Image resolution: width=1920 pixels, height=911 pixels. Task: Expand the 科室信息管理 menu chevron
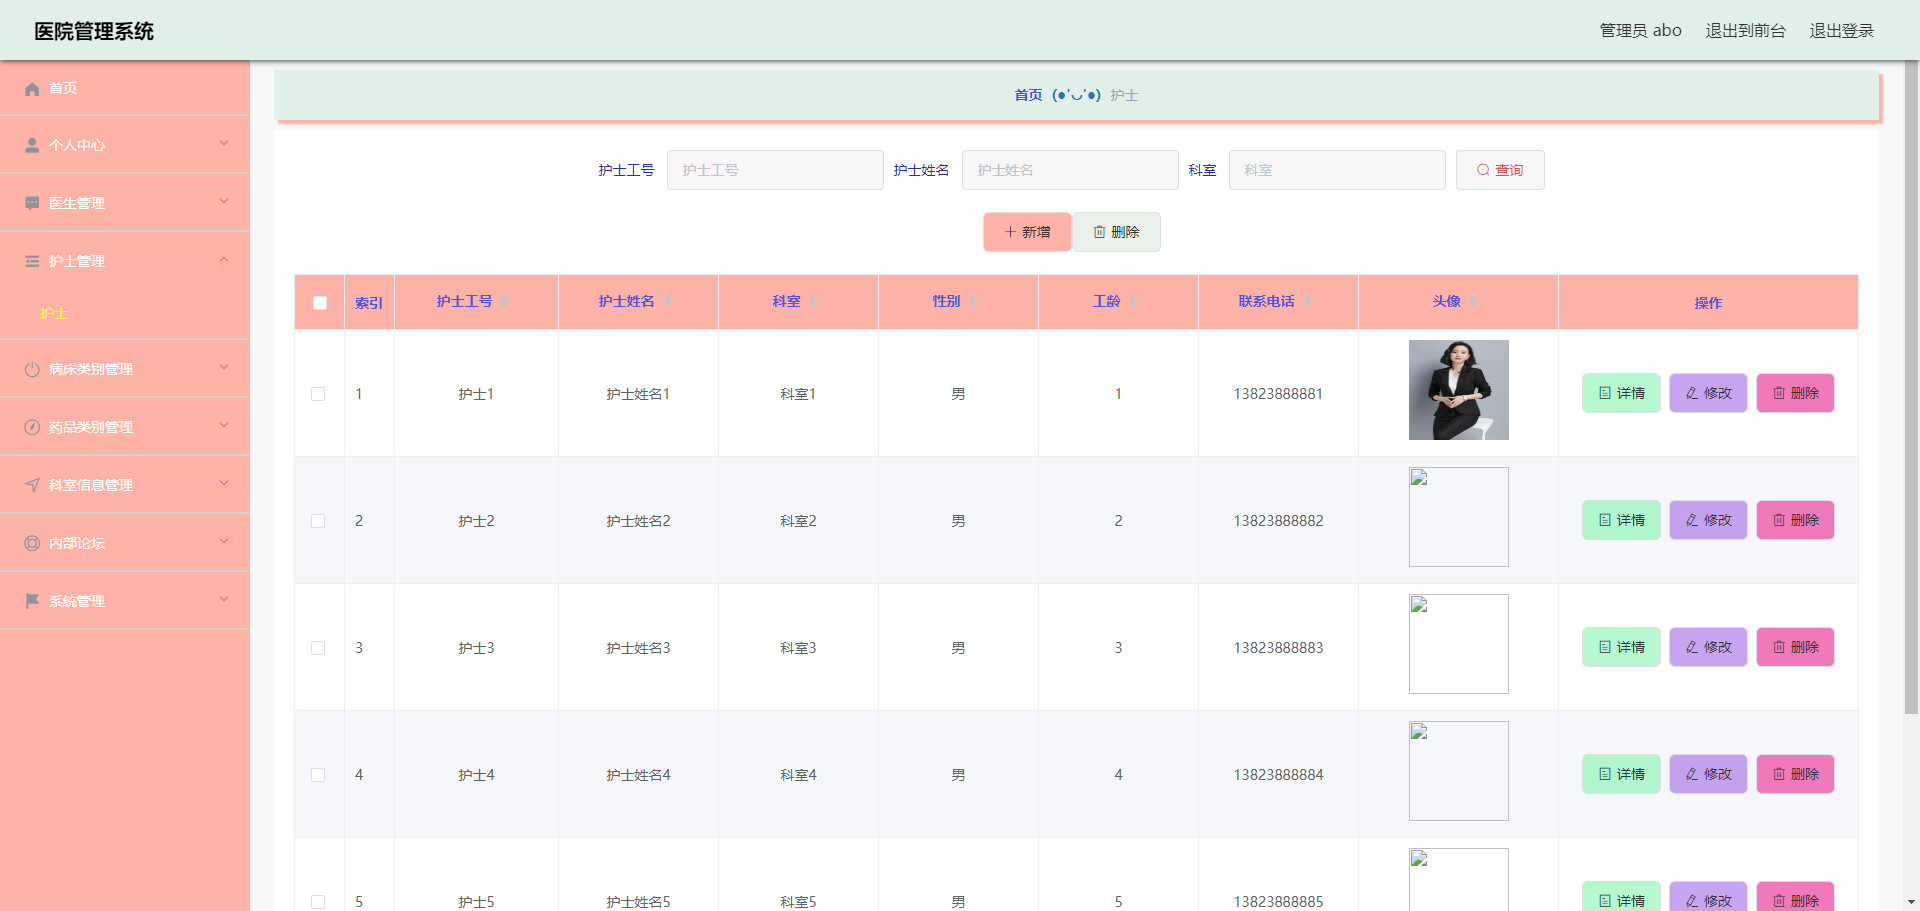pos(224,484)
